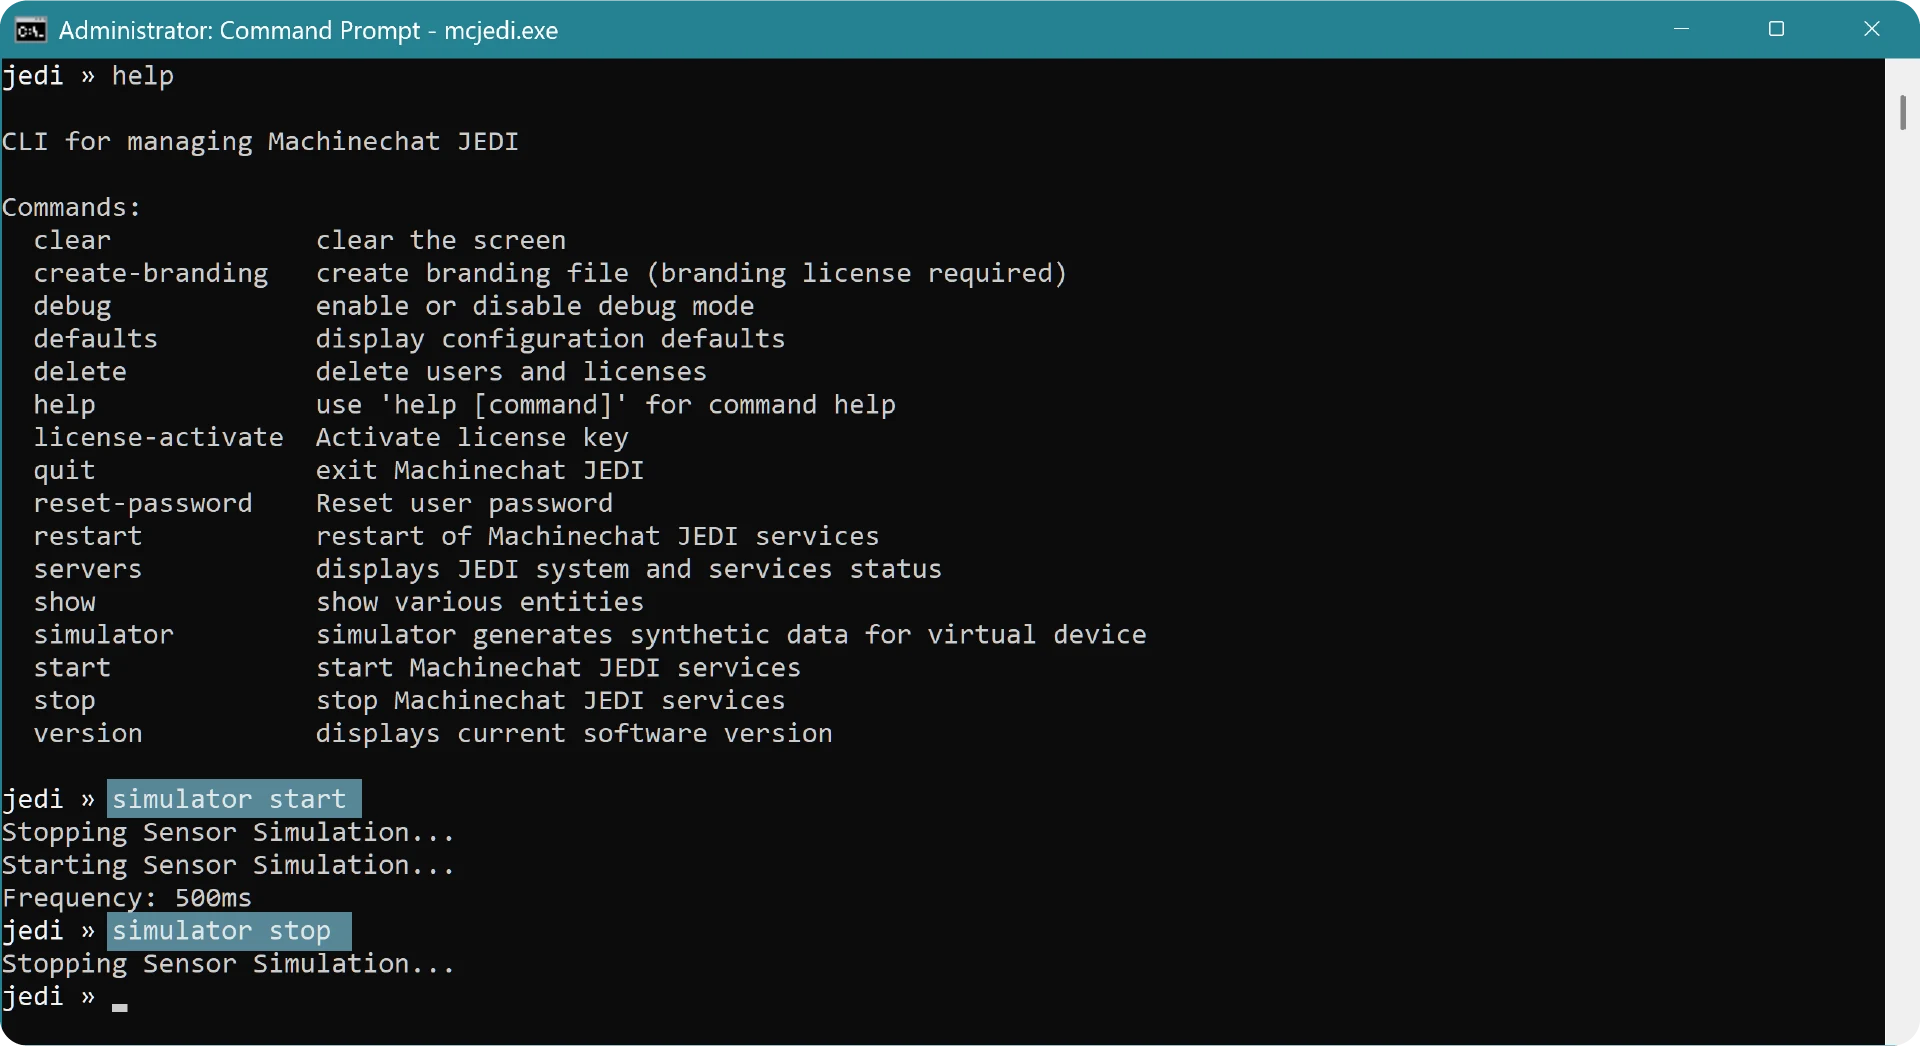Click the blinking cursor at the last prompt

(120, 1008)
